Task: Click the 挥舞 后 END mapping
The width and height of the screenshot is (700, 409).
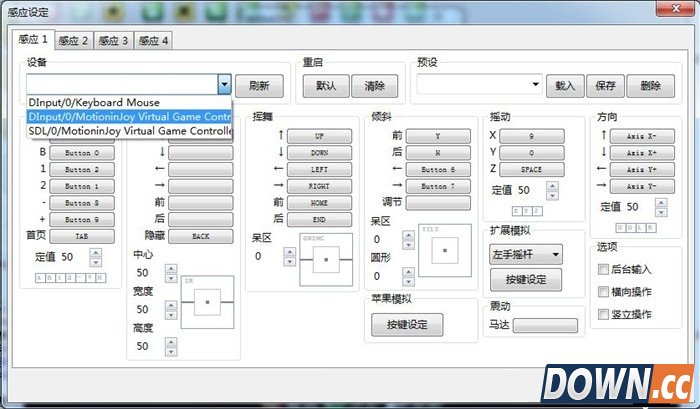Action: pos(319,220)
